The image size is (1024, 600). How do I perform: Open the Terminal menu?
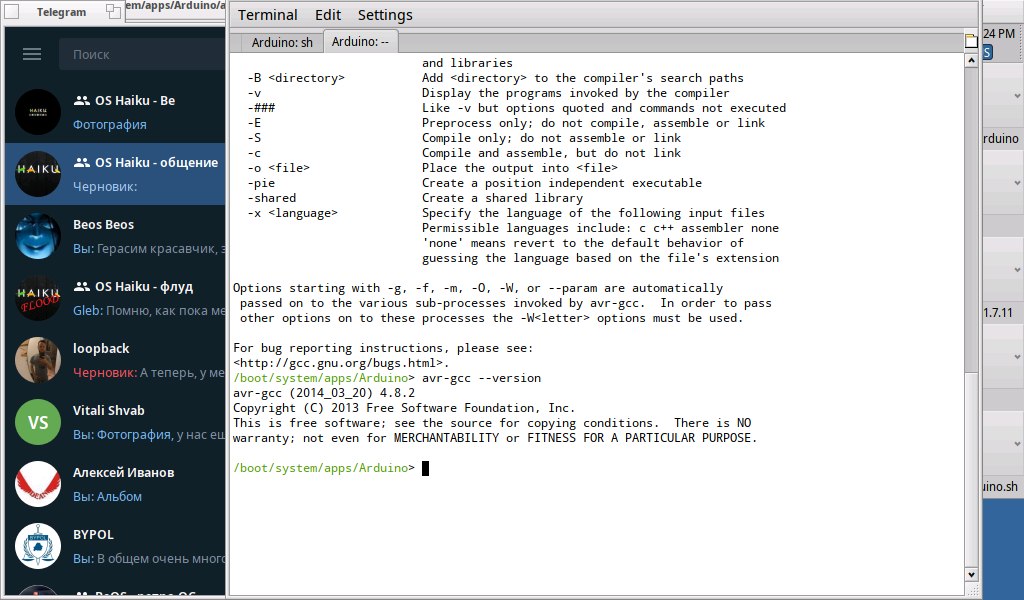[x=267, y=15]
